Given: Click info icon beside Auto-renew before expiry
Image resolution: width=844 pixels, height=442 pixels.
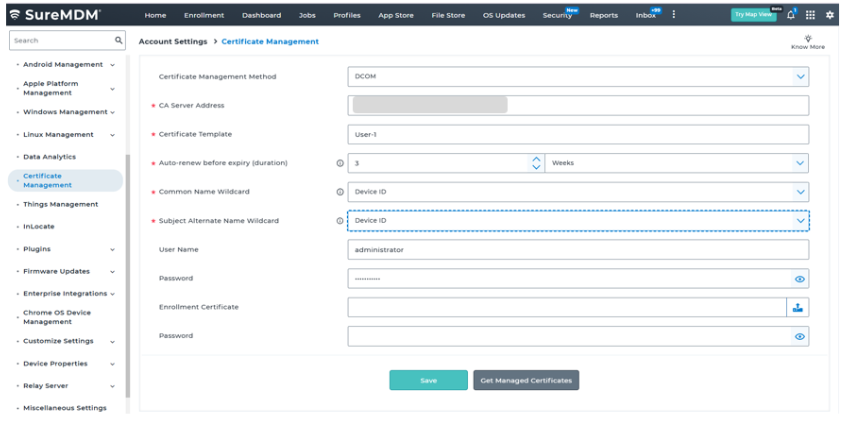Looking at the screenshot, I should point(341,163).
